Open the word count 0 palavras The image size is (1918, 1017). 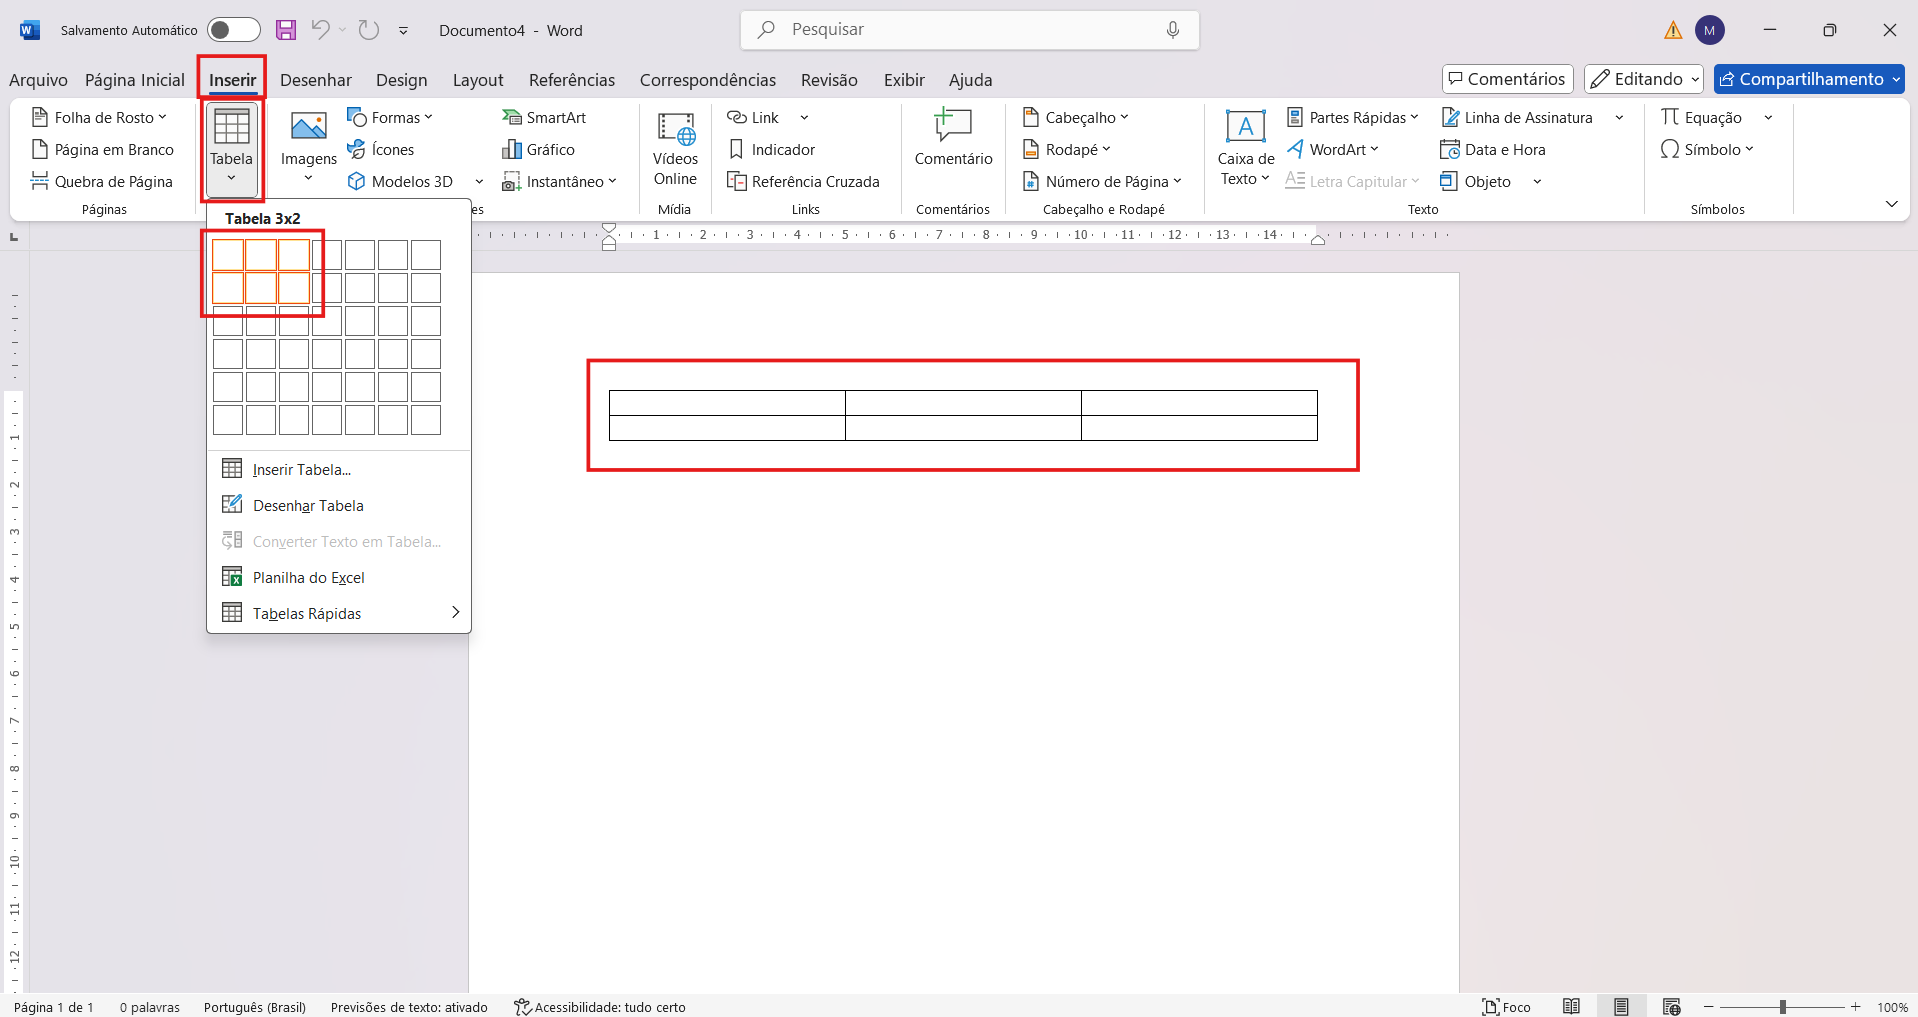click(150, 1007)
